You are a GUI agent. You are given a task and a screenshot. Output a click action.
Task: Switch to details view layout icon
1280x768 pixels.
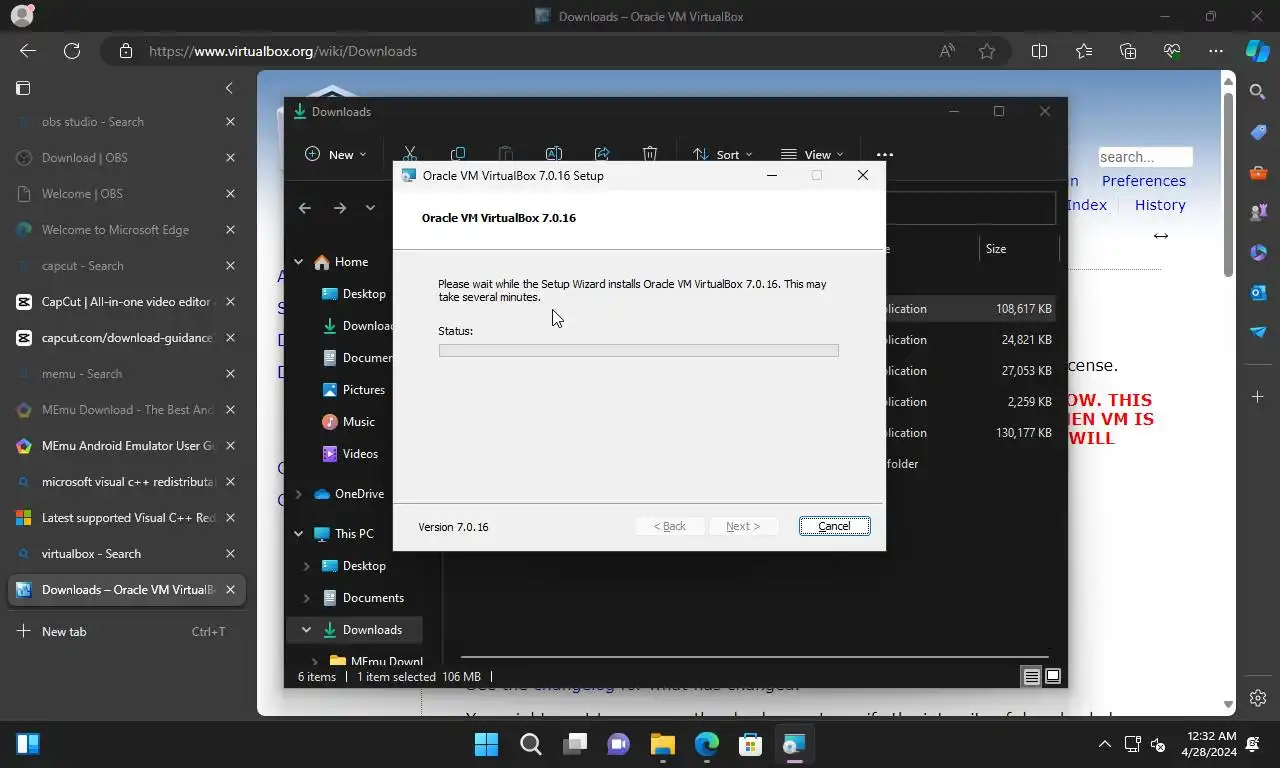pos(1031,677)
